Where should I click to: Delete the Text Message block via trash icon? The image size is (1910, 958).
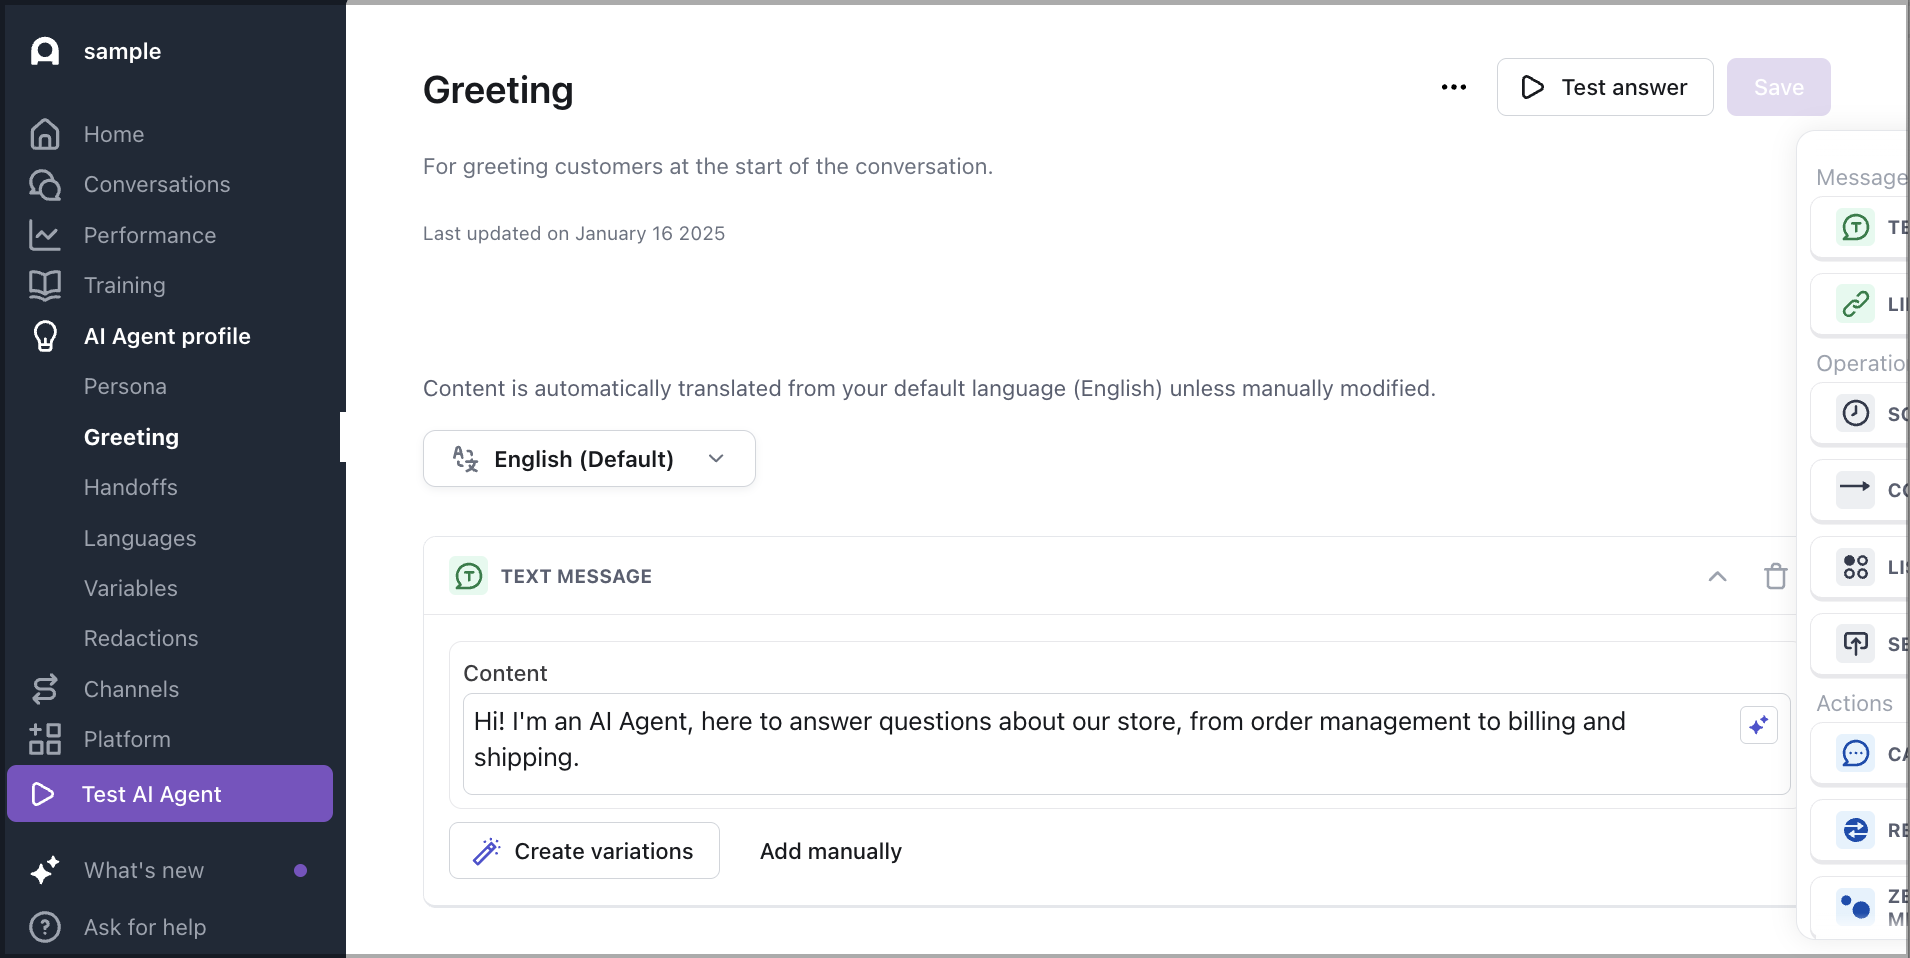[1775, 576]
